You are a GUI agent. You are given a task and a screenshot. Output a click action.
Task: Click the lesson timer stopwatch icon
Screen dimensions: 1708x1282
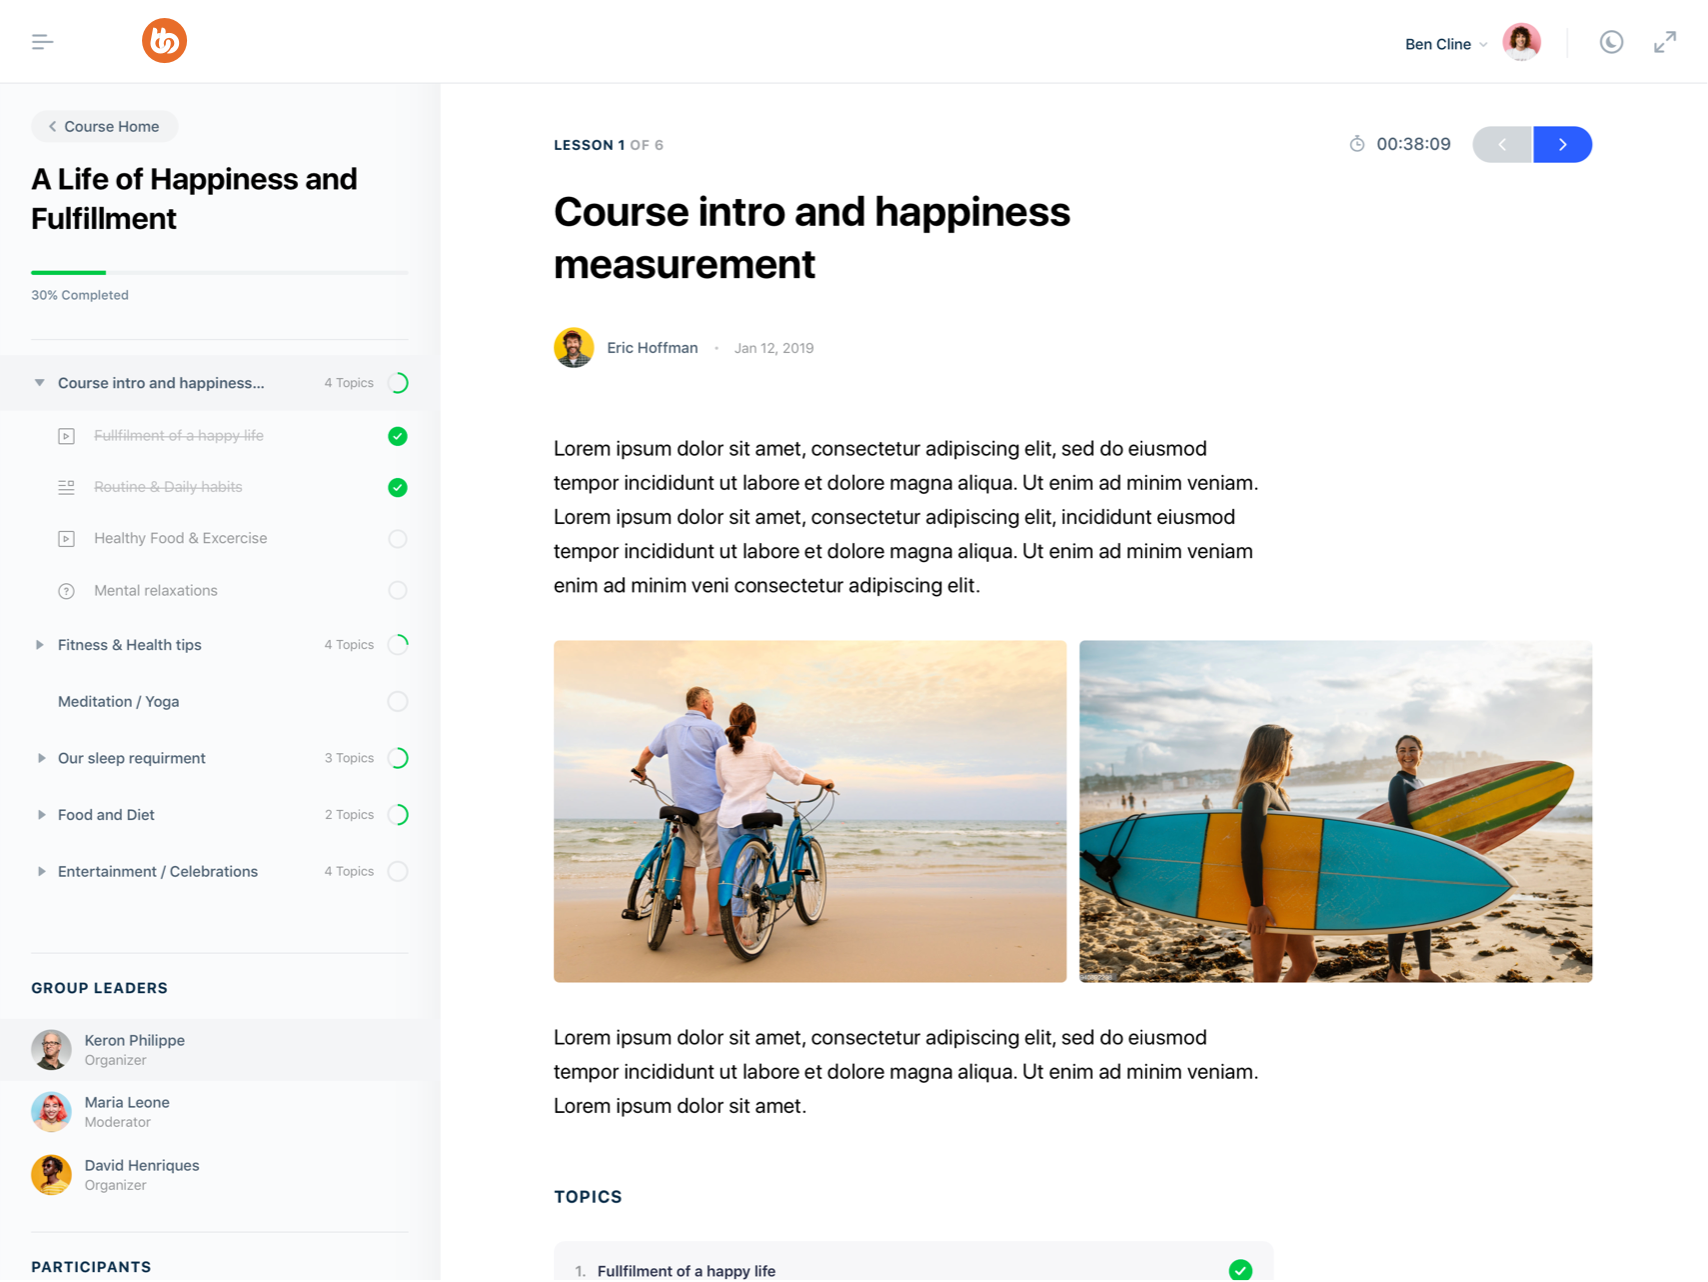[x=1357, y=144]
